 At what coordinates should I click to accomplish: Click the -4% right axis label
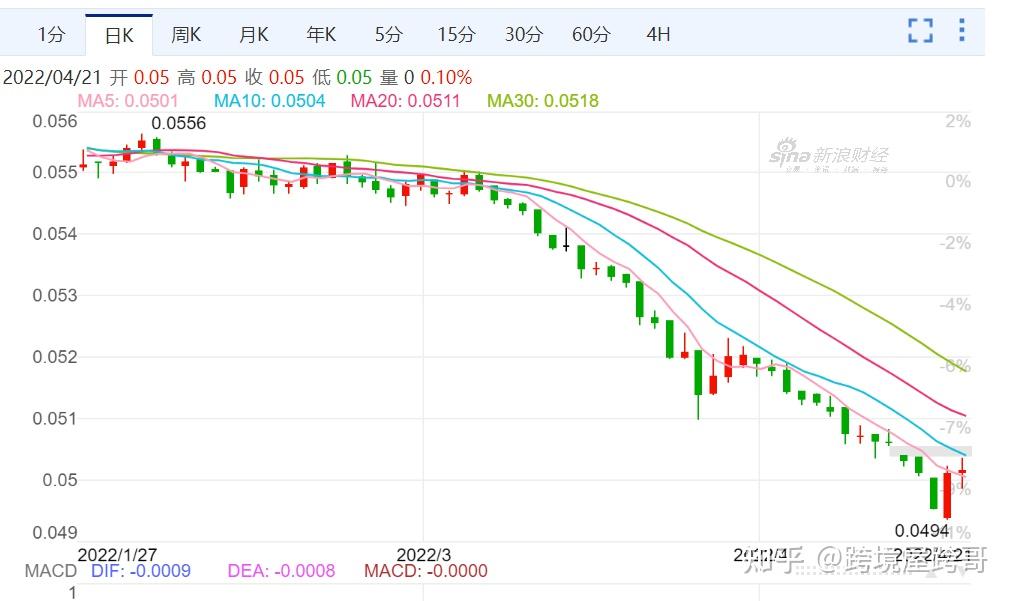[955, 305]
